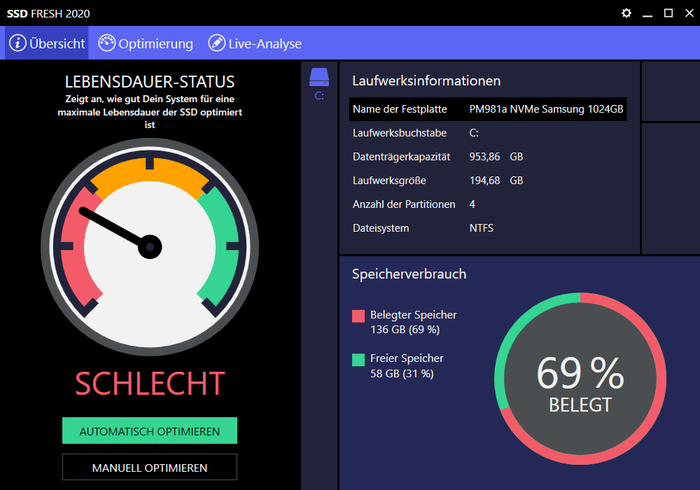Select the C: drive icon

(x=319, y=83)
